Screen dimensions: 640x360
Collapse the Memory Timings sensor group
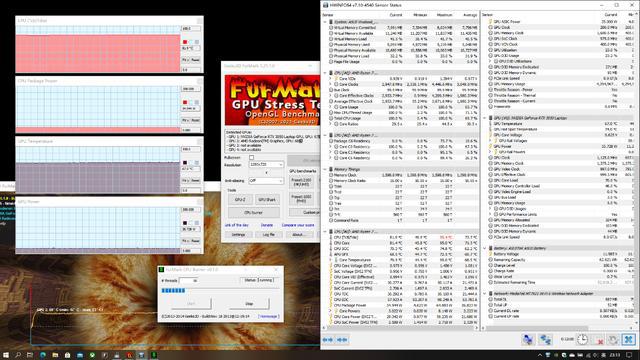tap(326, 169)
